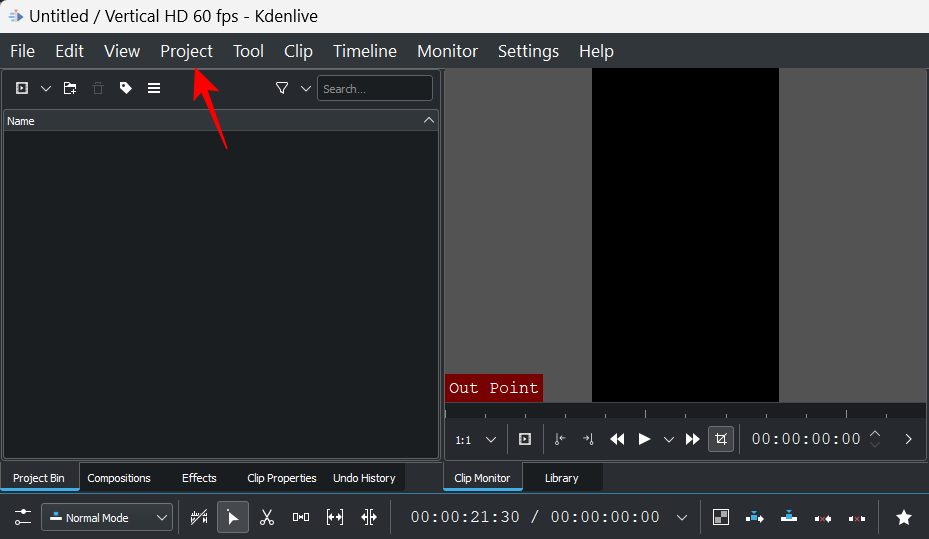Select the Selection arrow tool

coord(233,517)
